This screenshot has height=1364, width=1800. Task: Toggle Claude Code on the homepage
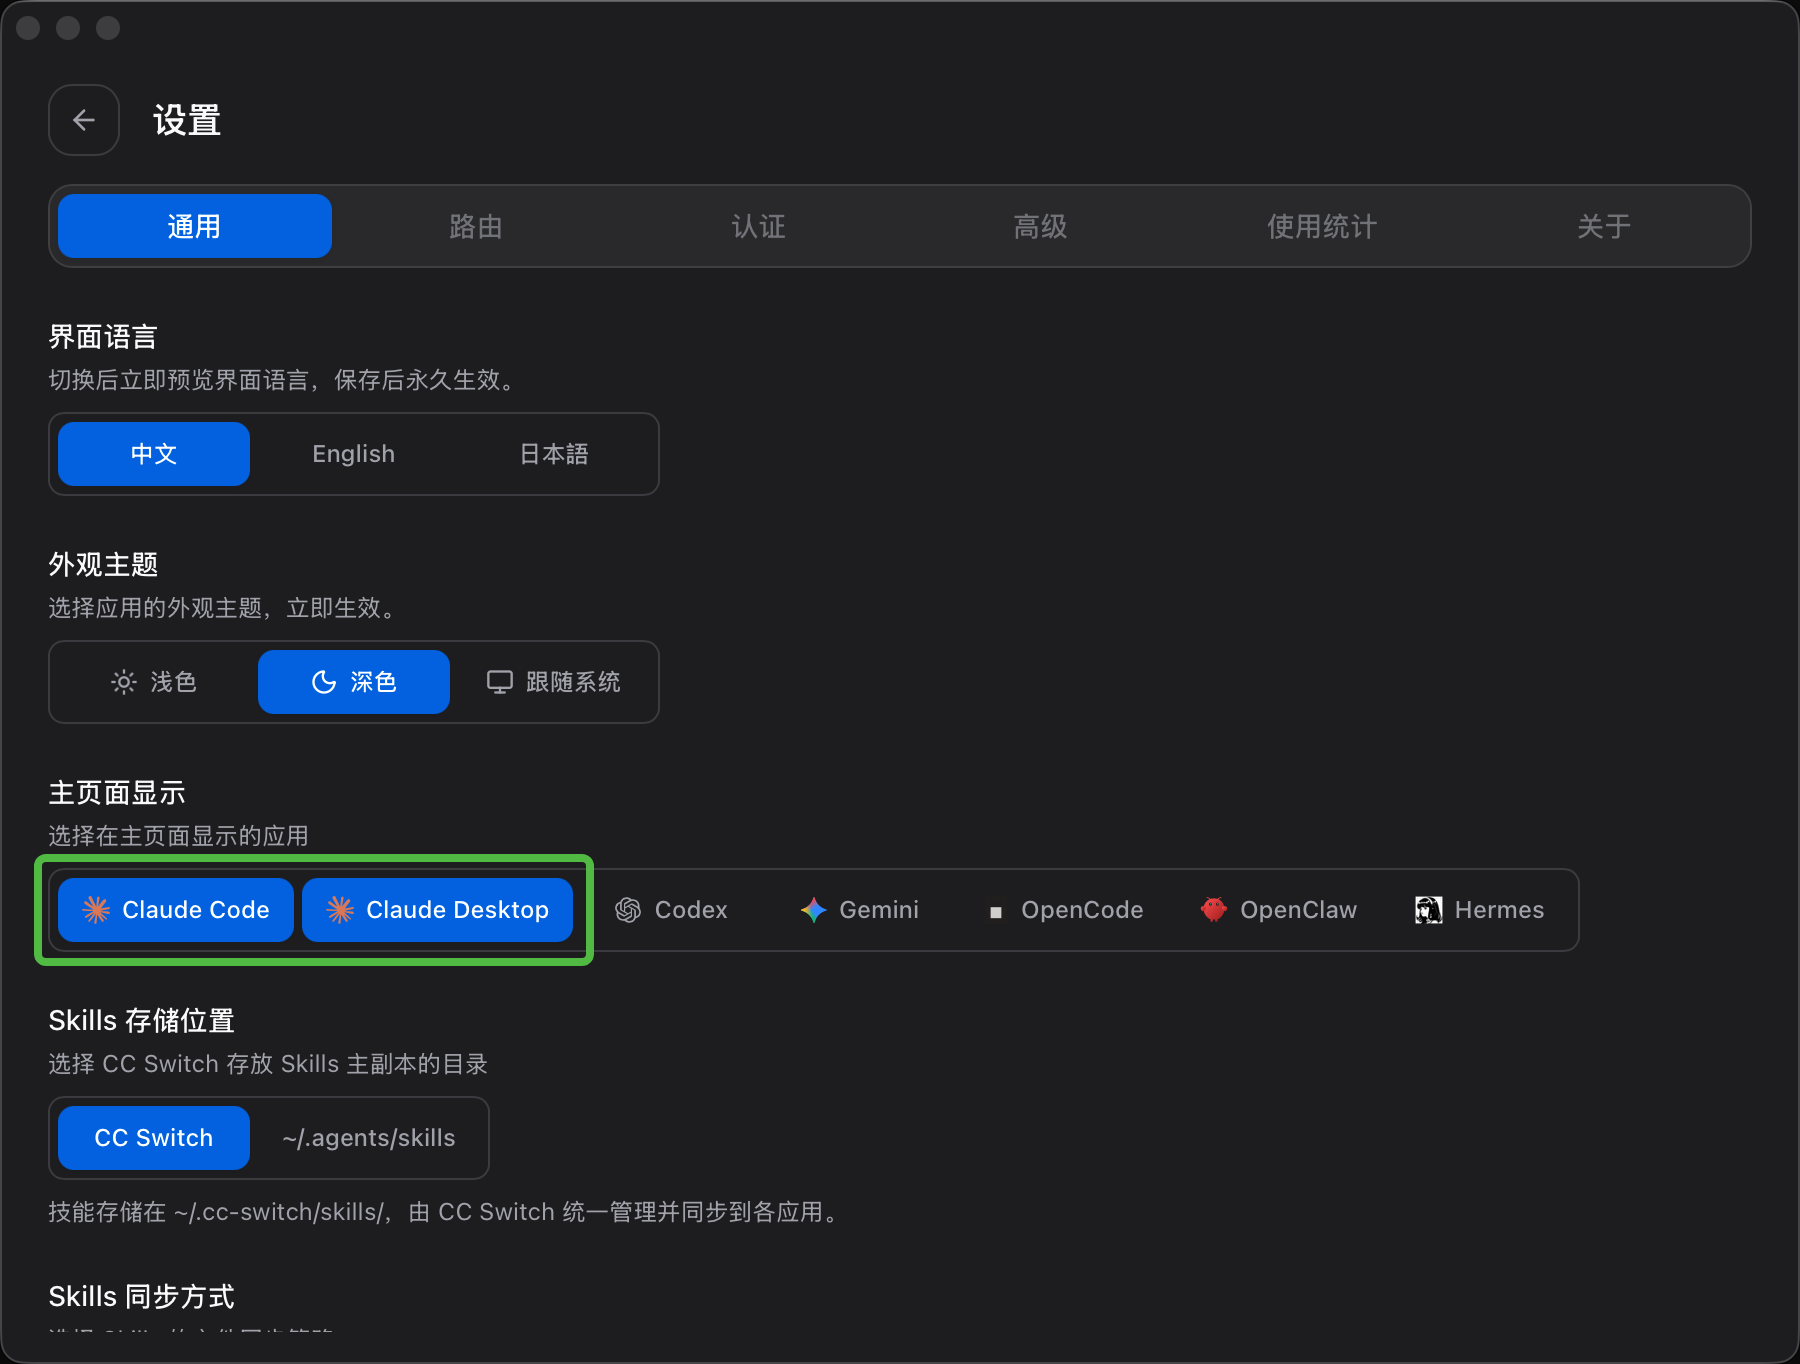click(176, 910)
